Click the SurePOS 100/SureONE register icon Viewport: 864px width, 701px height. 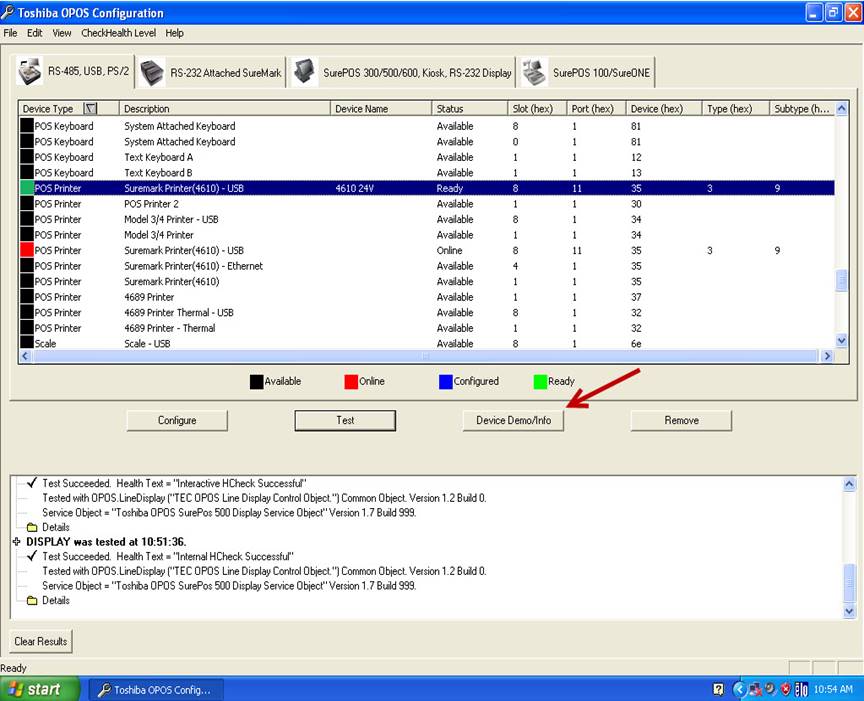534,72
